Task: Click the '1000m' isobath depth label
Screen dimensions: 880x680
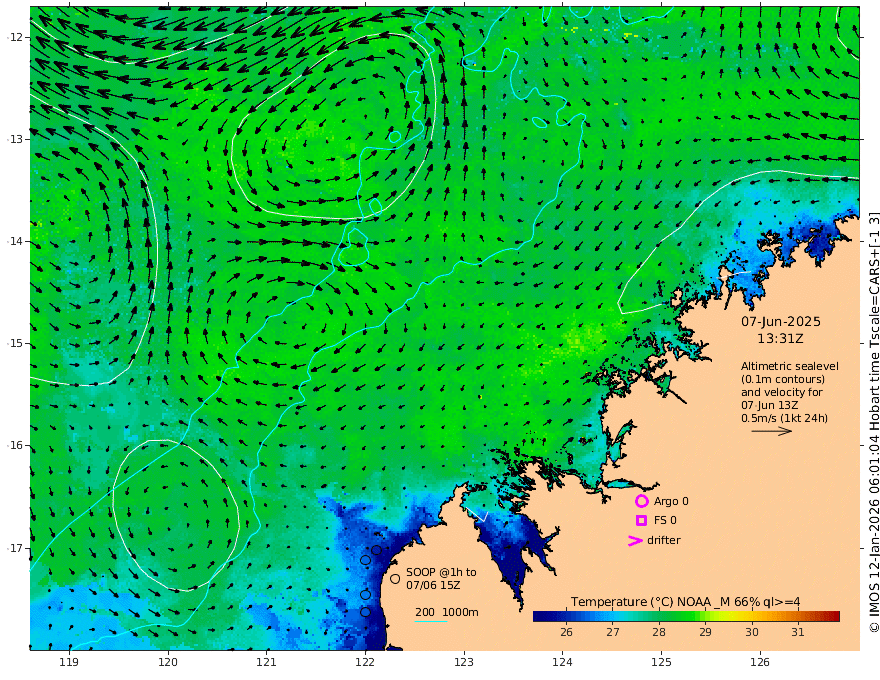Action: pos(460,612)
